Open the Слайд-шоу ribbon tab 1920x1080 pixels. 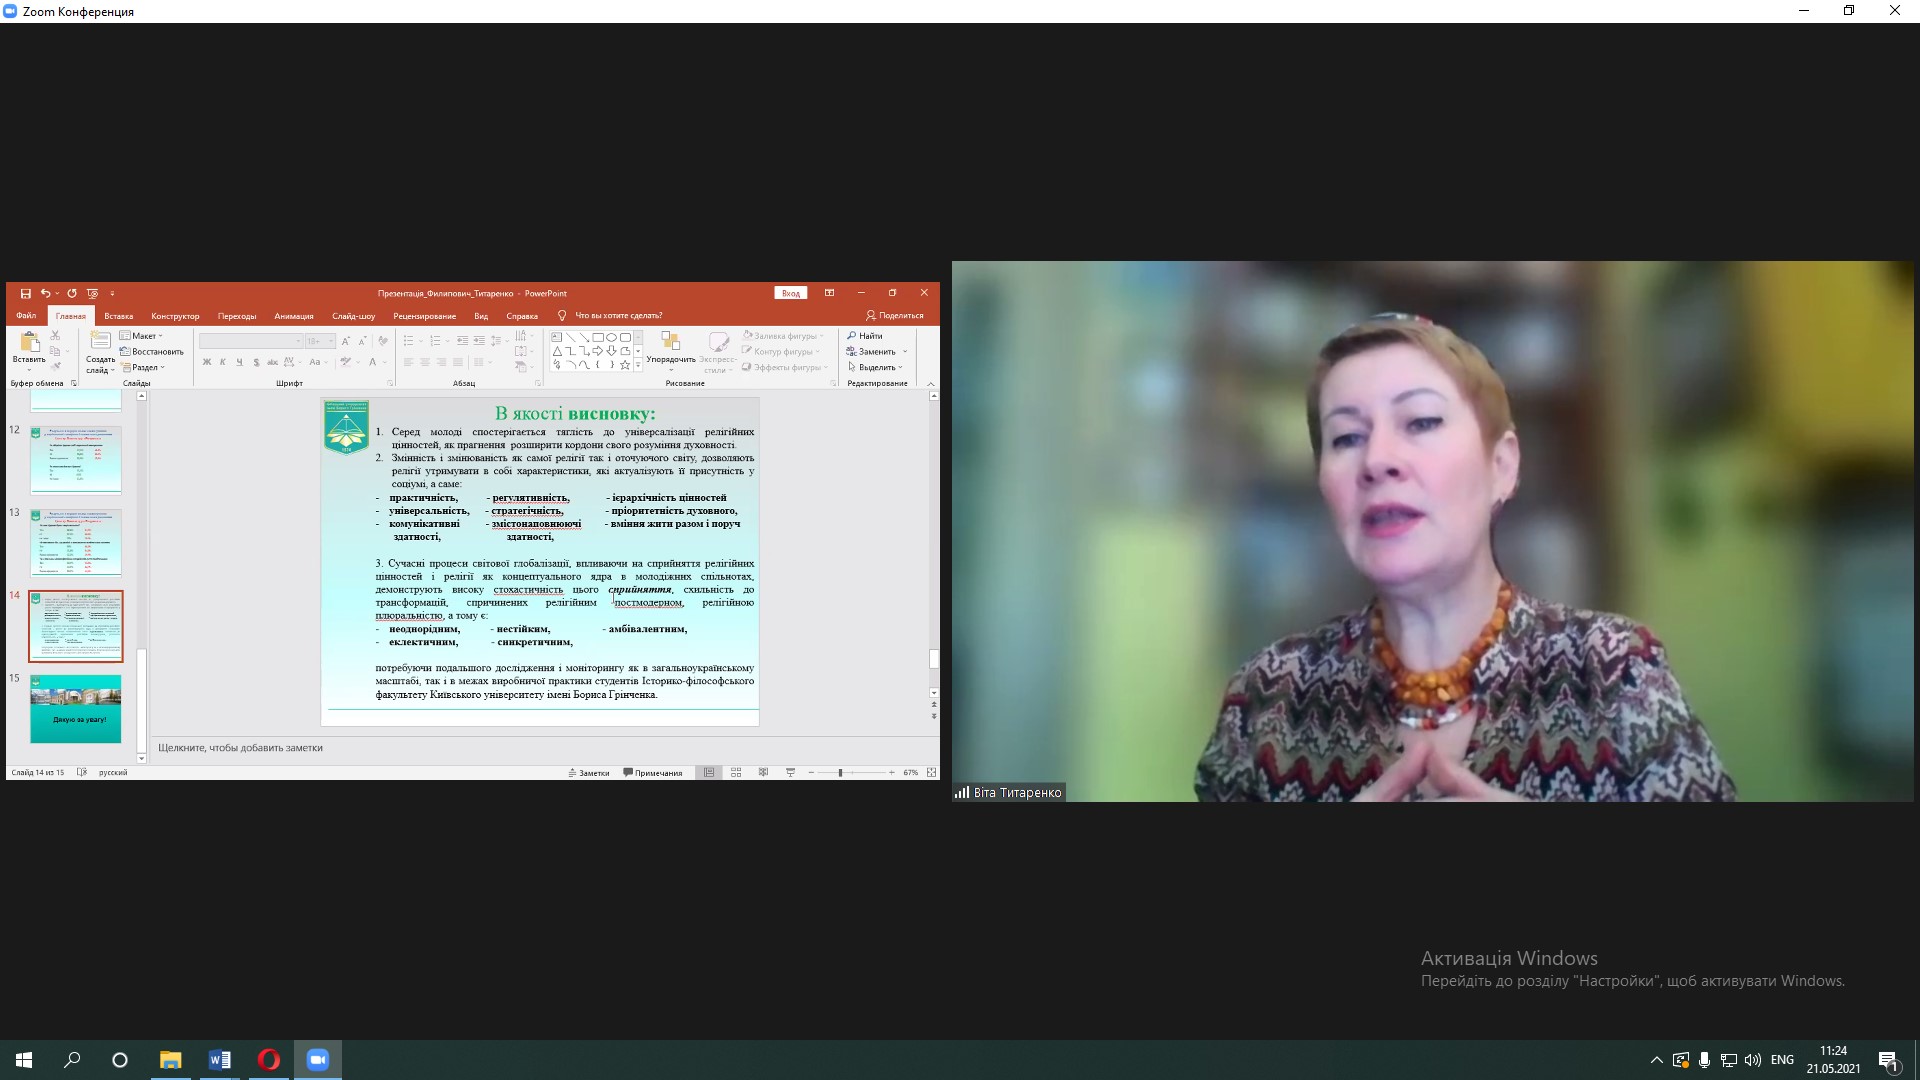tap(353, 316)
